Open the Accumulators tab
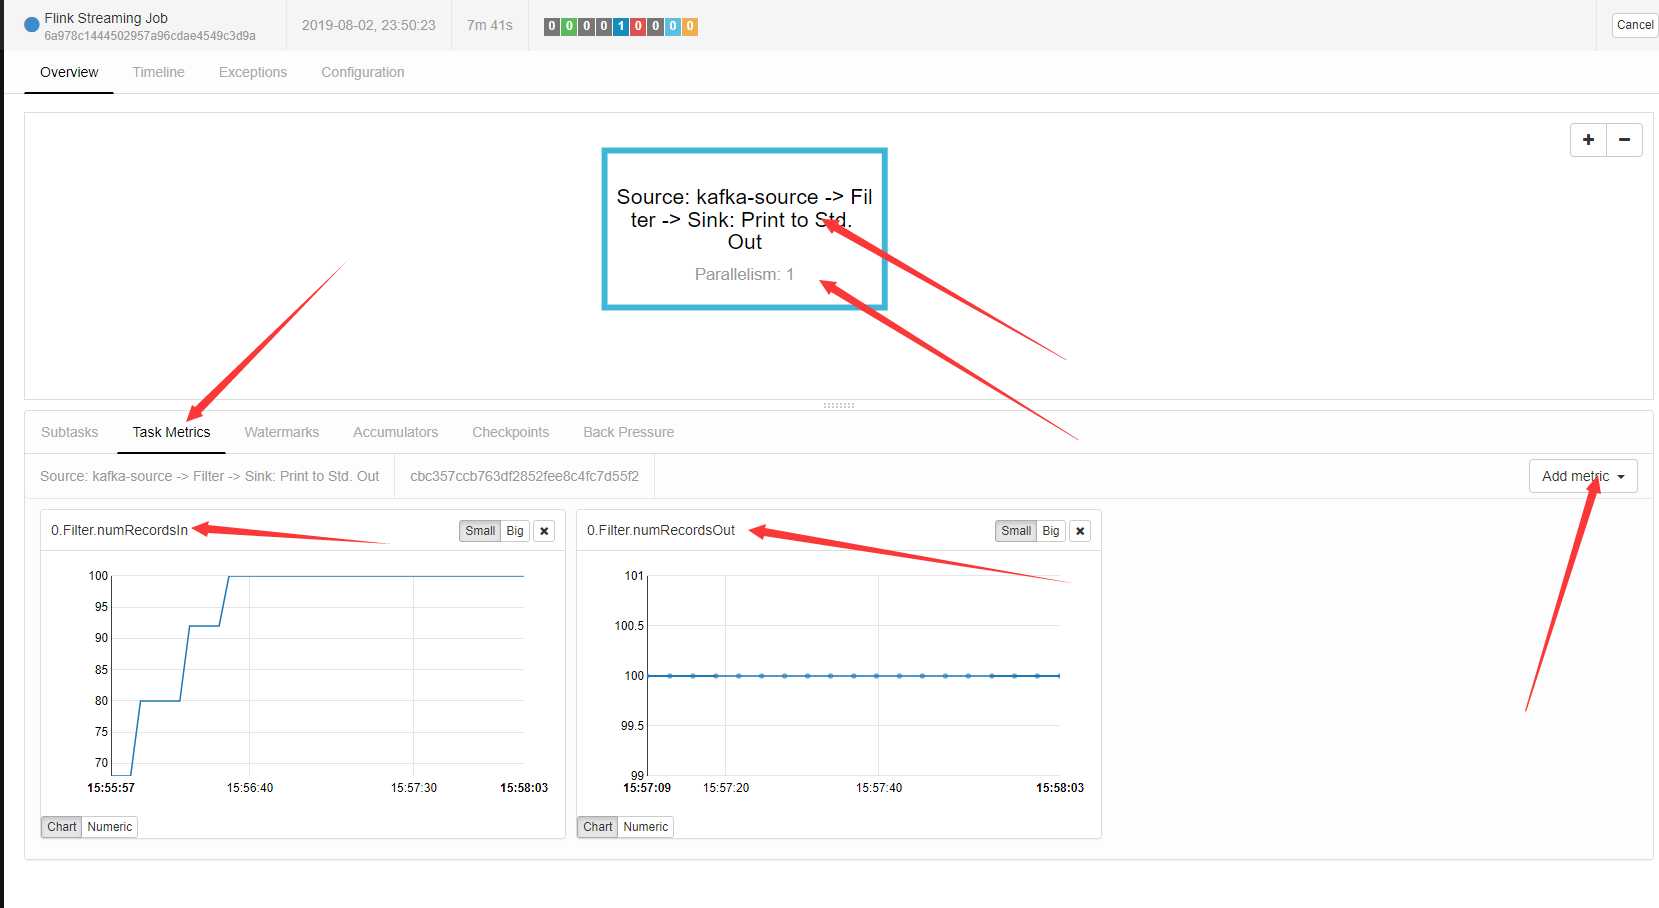Image resolution: width=1659 pixels, height=908 pixels. point(396,432)
